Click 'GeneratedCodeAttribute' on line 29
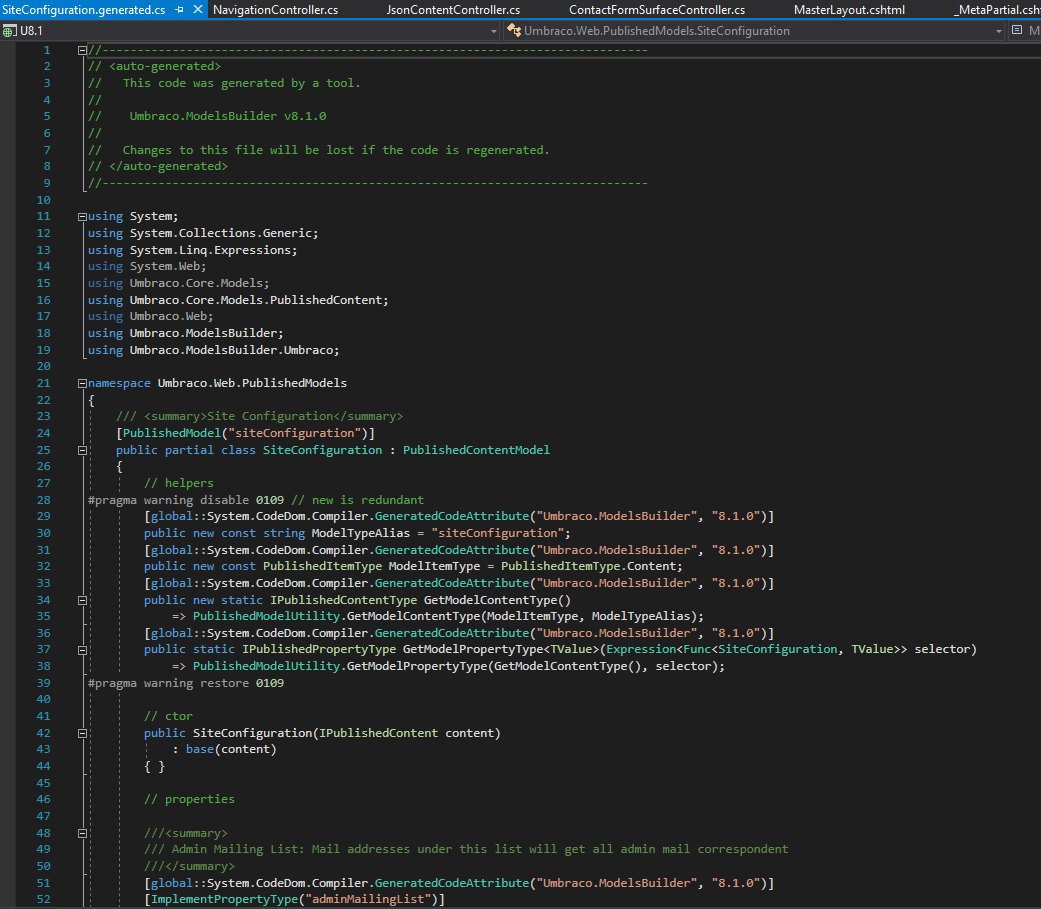1041x909 pixels. tap(451, 516)
